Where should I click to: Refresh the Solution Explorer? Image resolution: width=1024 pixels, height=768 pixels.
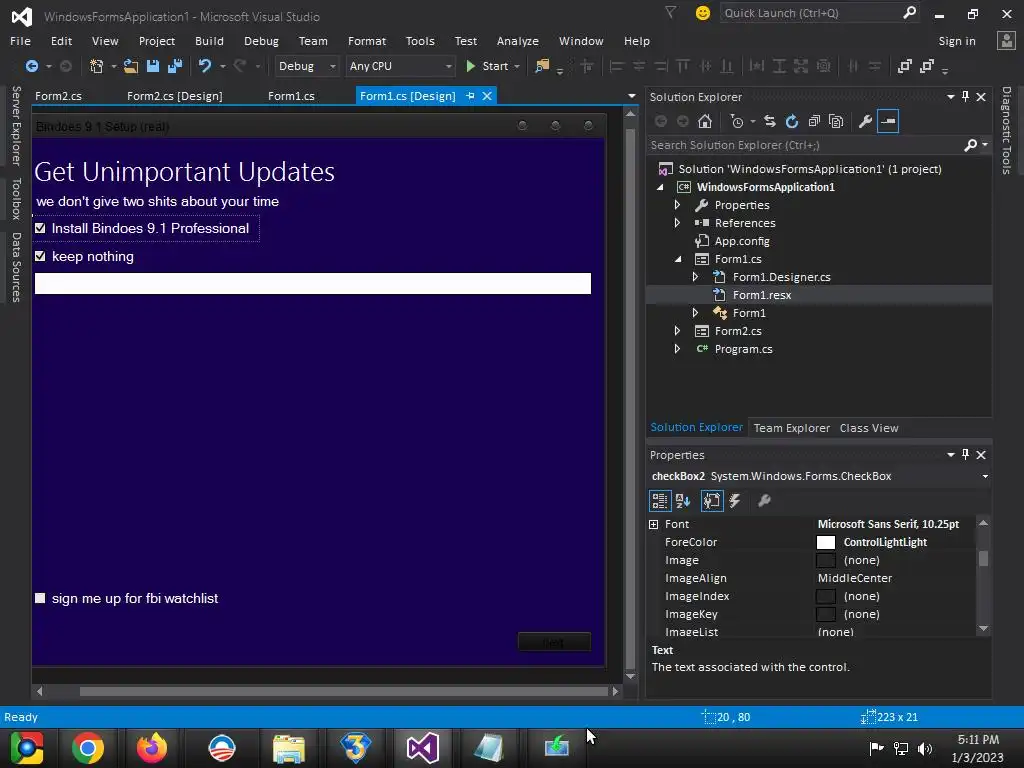pos(792,121)
